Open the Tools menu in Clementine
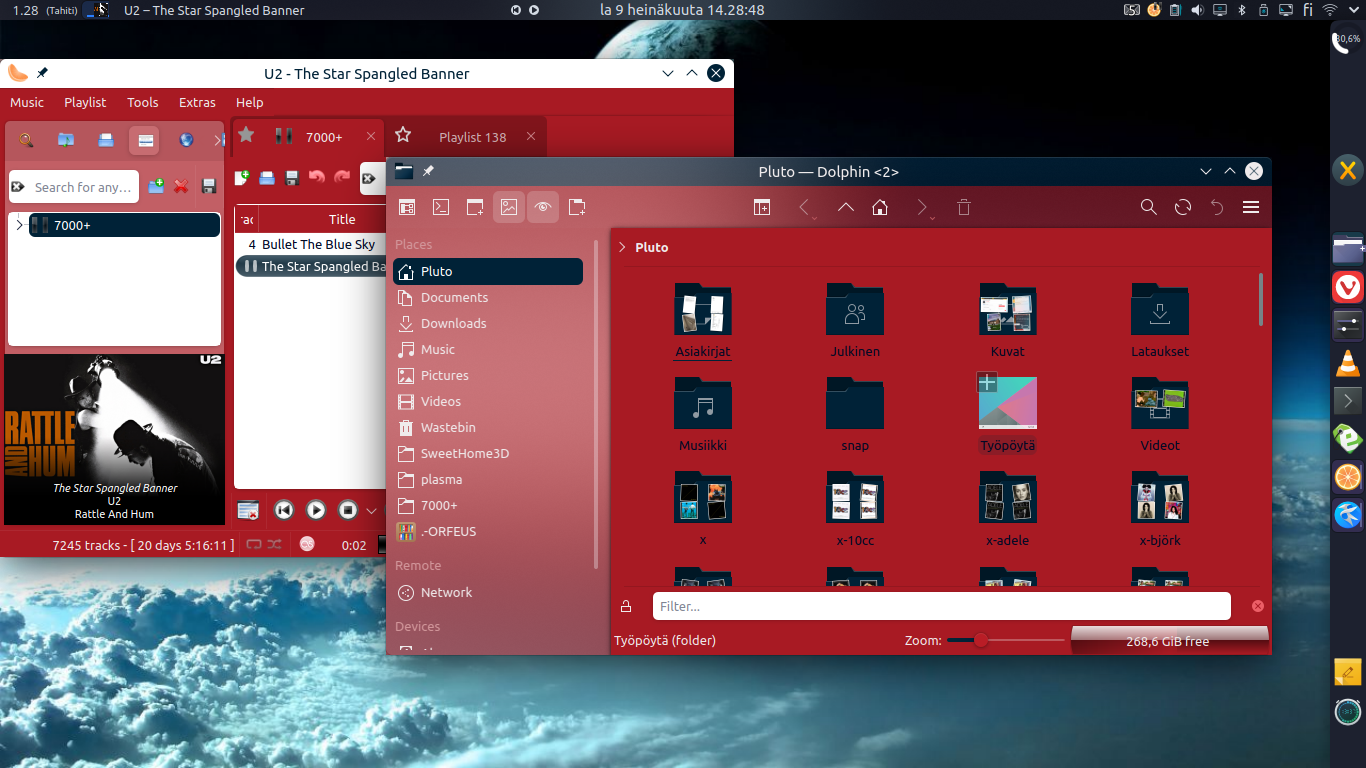 (143, 102)
